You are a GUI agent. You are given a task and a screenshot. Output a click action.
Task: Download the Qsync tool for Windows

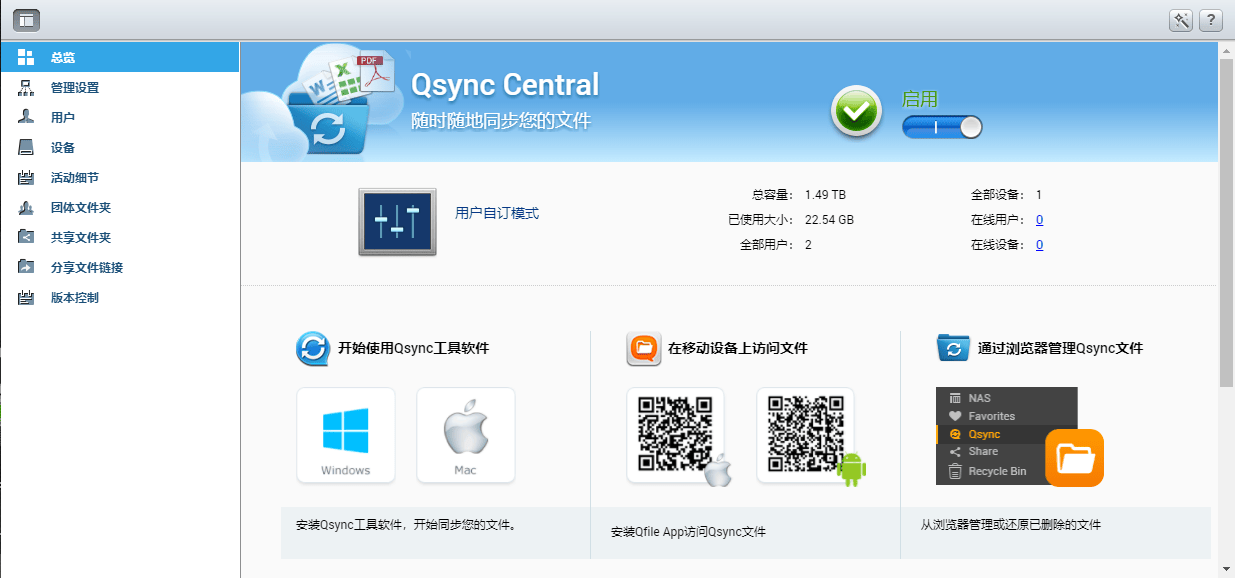click(346, 435)
